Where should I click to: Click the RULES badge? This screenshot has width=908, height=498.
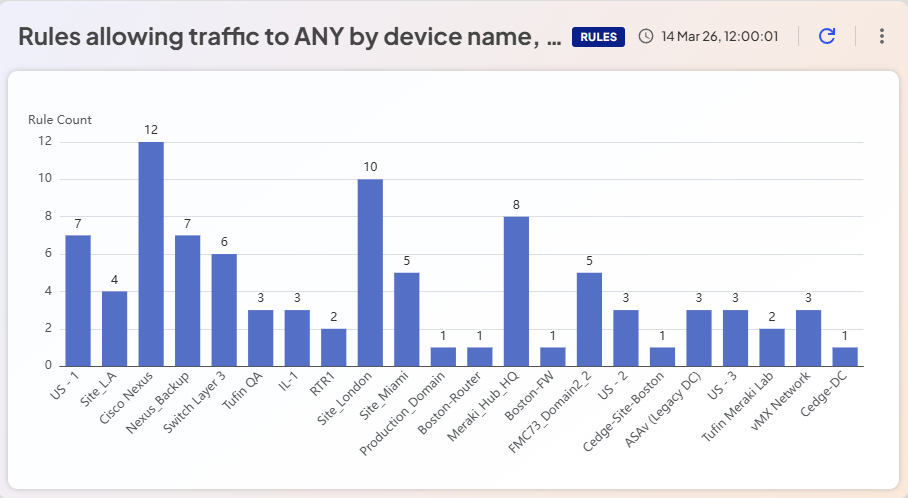tap(598, 37)
